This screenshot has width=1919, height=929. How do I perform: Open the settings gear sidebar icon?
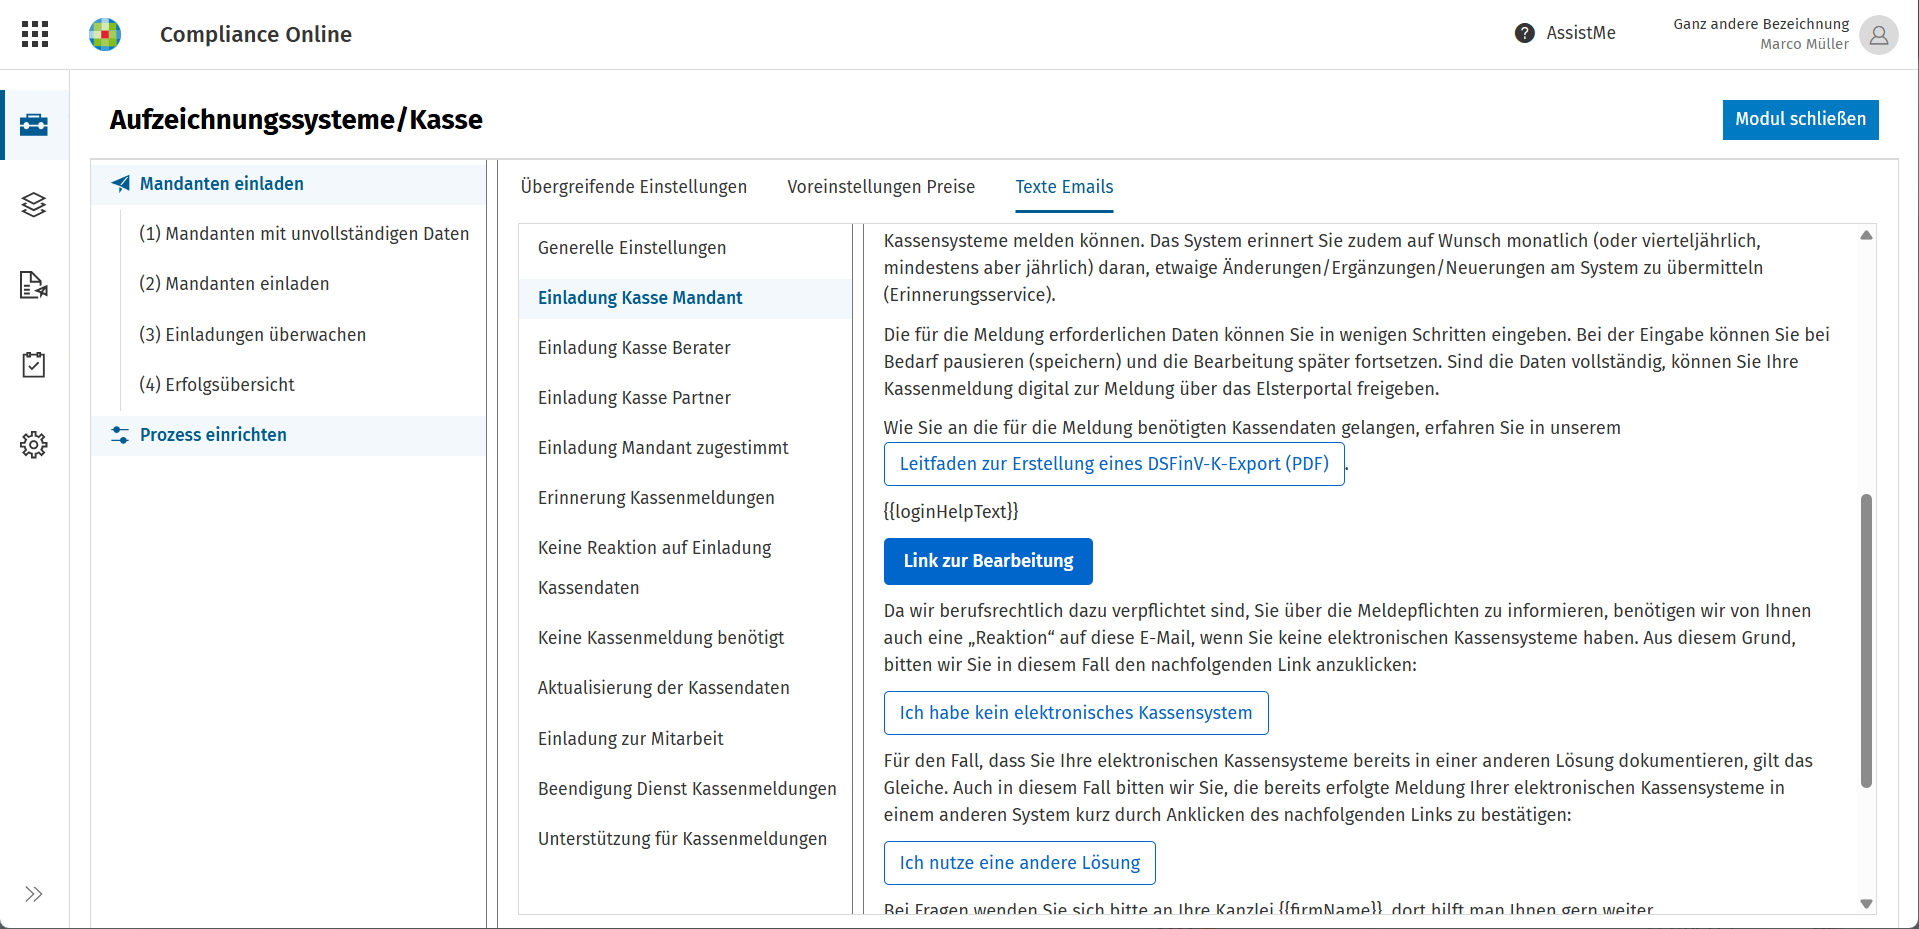click(34, 445)
